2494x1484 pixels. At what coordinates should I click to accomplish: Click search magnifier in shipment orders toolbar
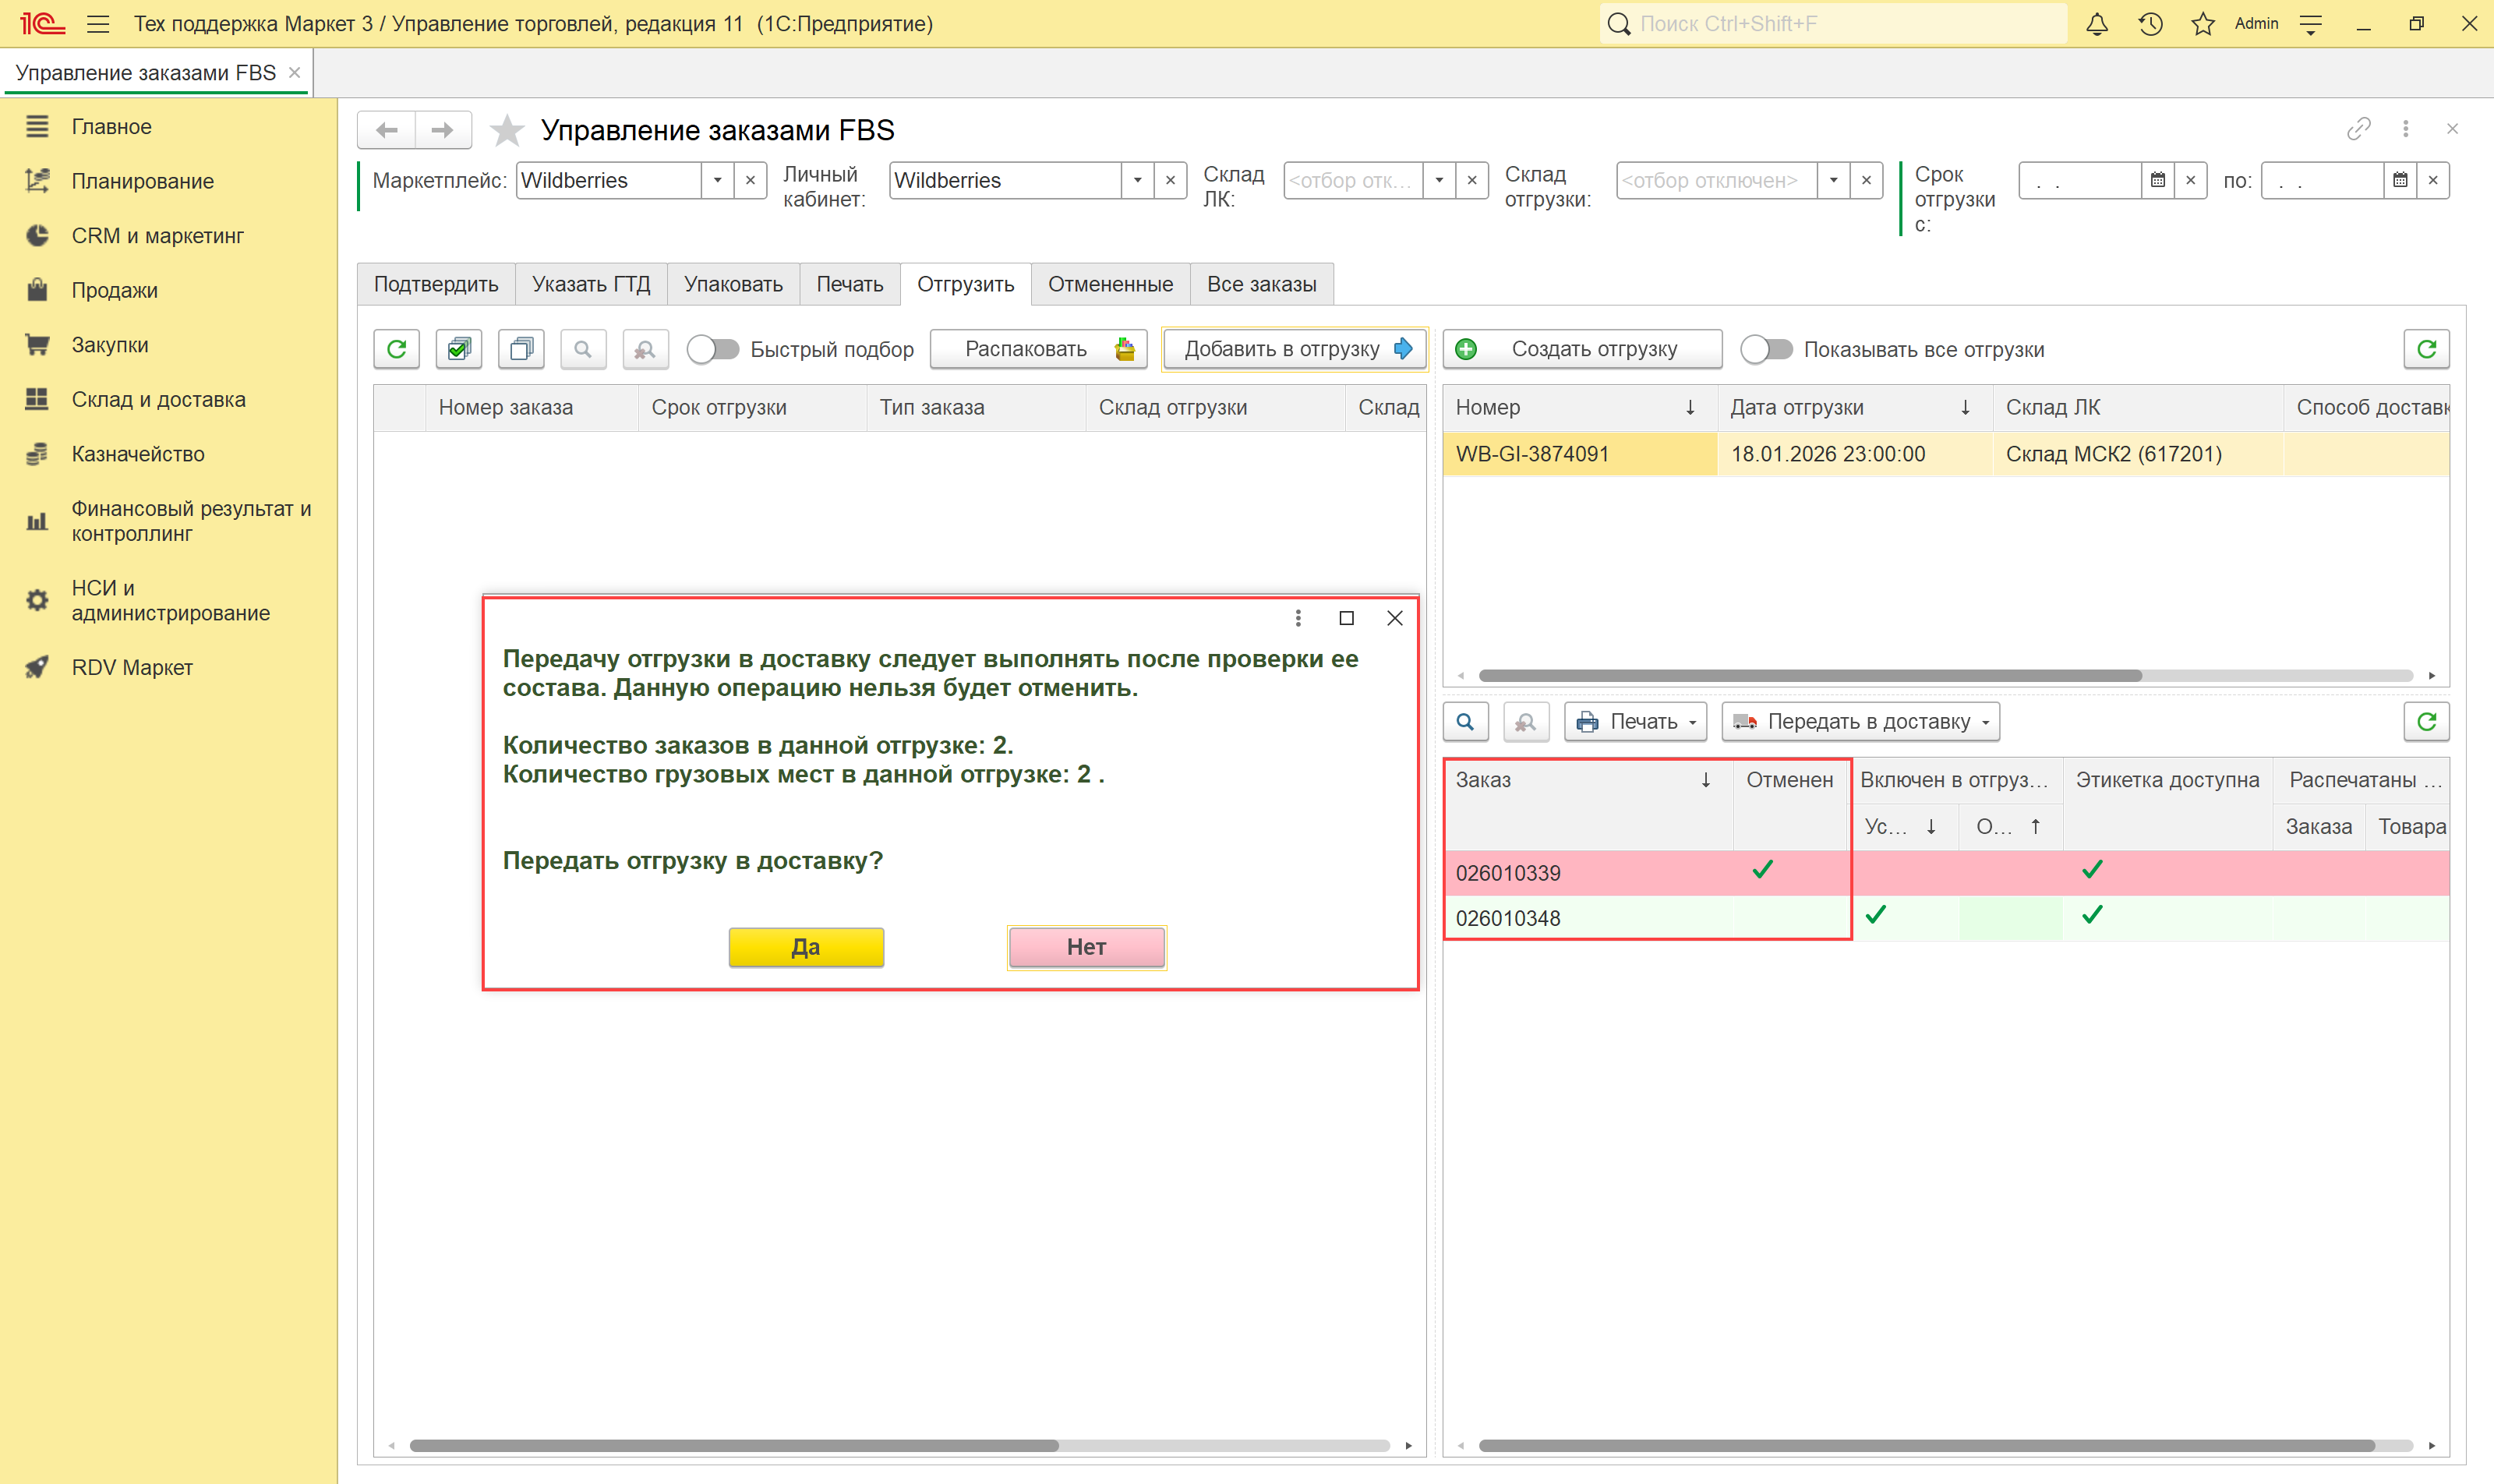click(1465, 722)
